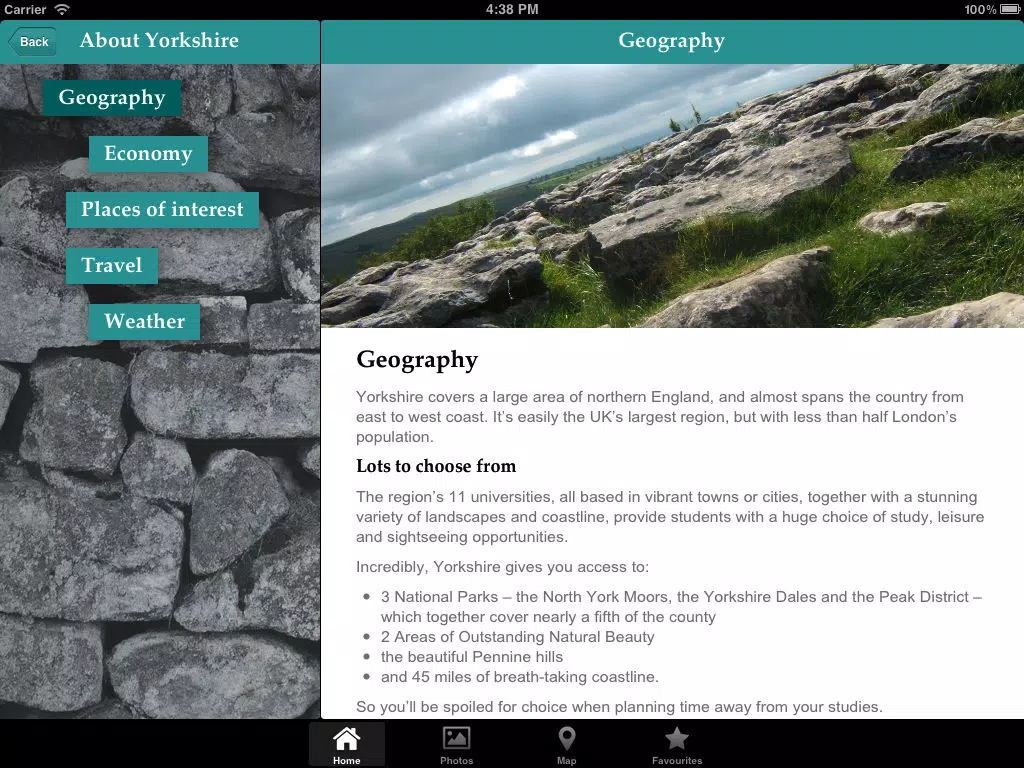Click the battery indicator in status bar

(1009, 9)
